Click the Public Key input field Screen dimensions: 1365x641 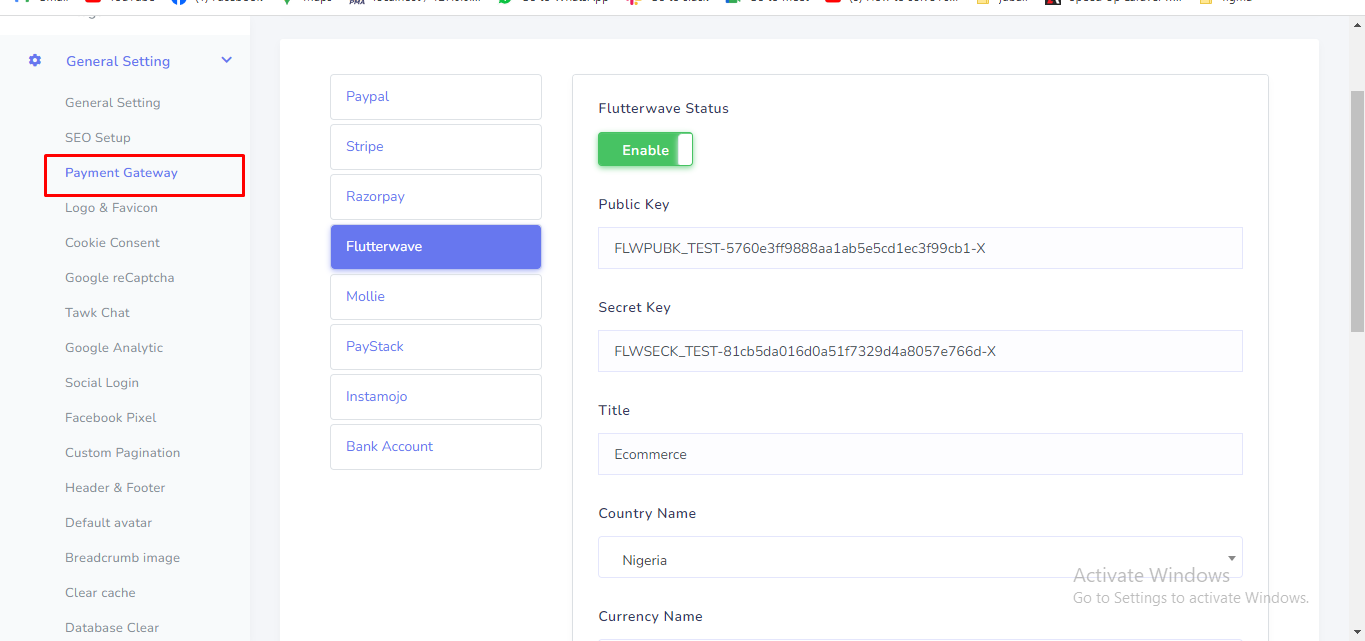(x=919, y=248)
